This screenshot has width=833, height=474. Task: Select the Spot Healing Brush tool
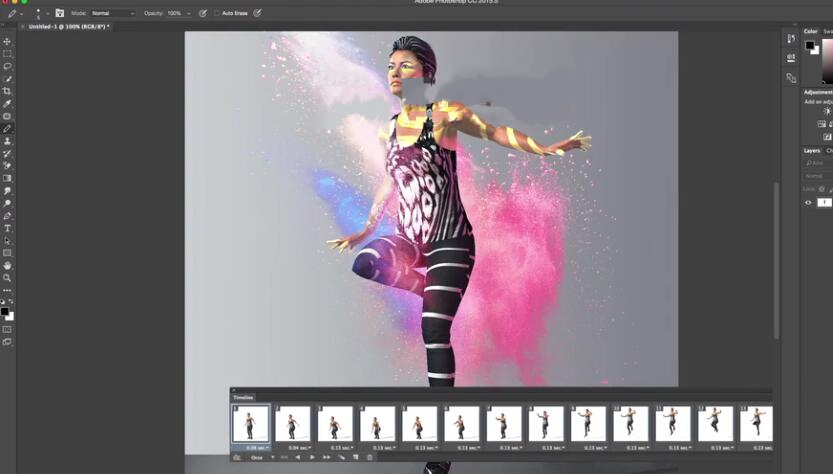(x=7, y=116)
